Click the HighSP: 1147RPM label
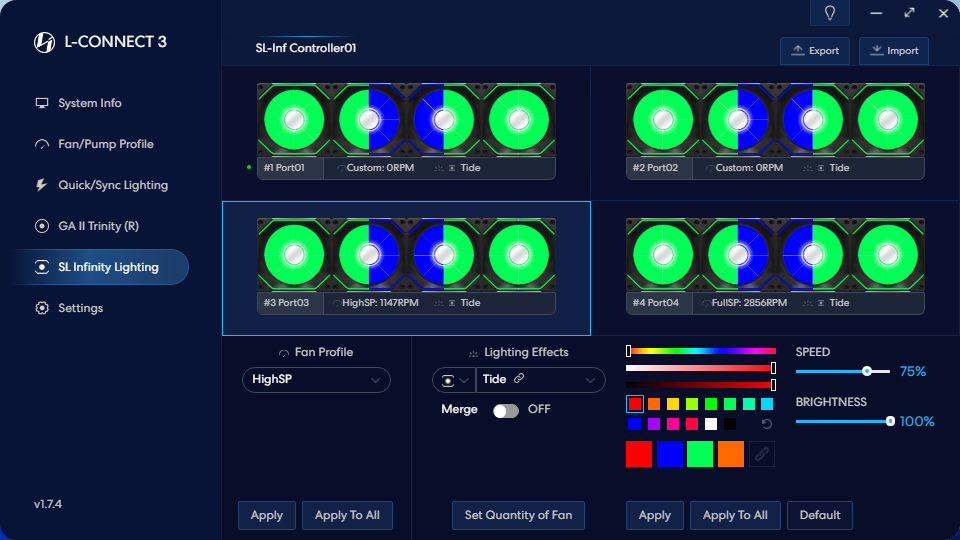The width and height of the screenshot is (960, 540). coord(380,302)
